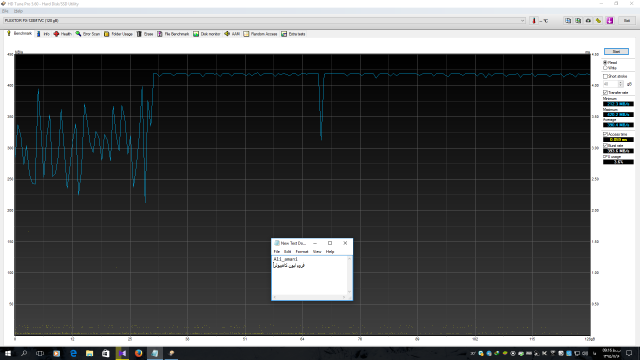Start the benchmark test

click(616, 52)
